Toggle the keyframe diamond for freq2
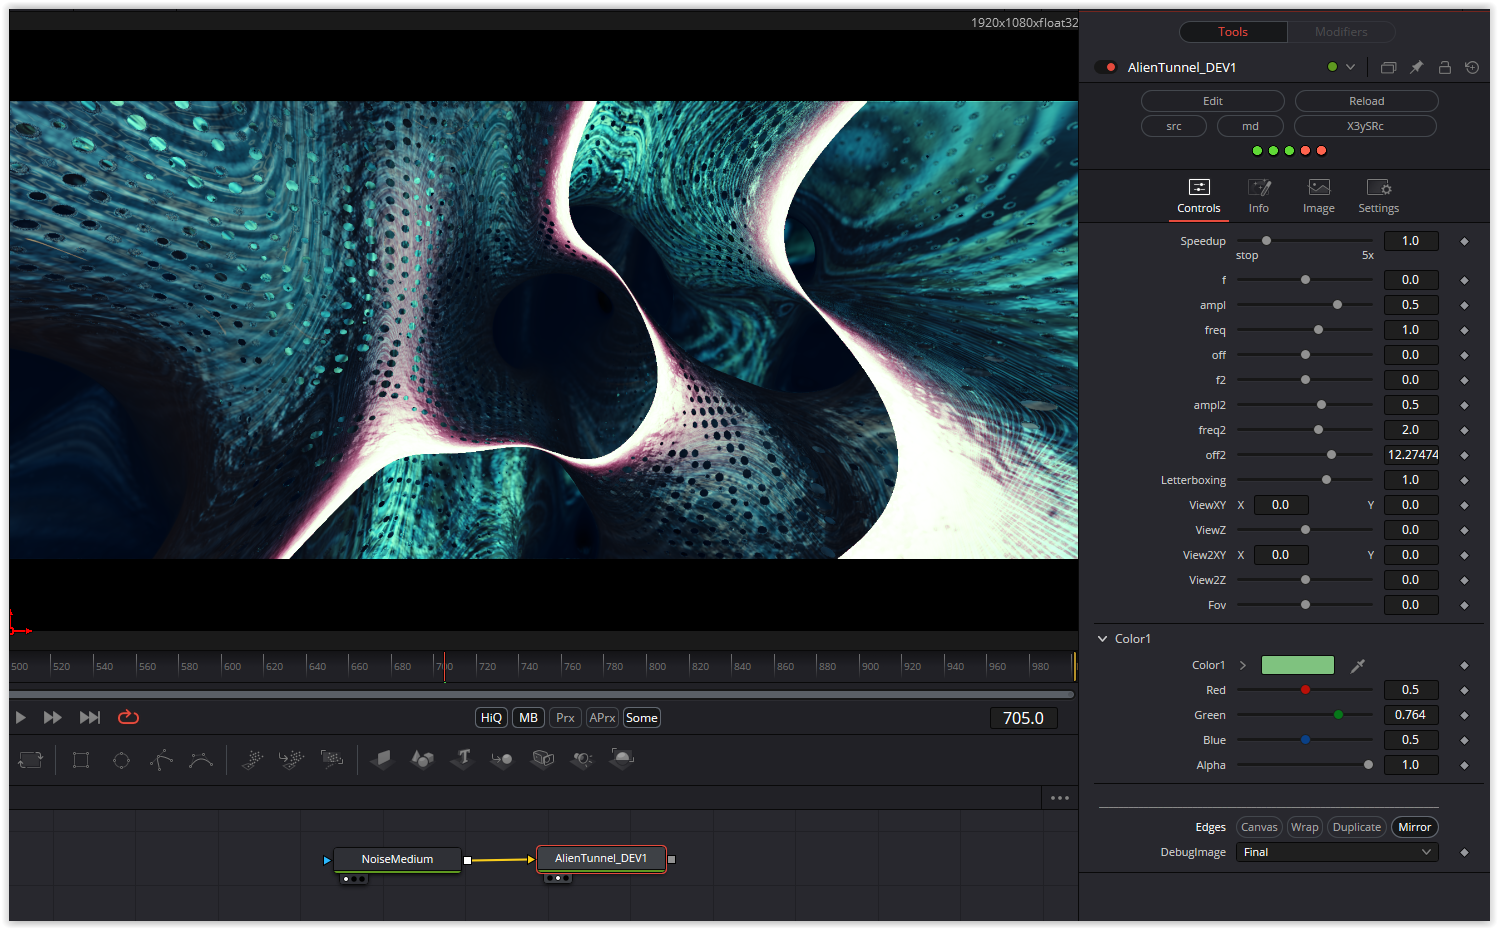 [1464, 430]
